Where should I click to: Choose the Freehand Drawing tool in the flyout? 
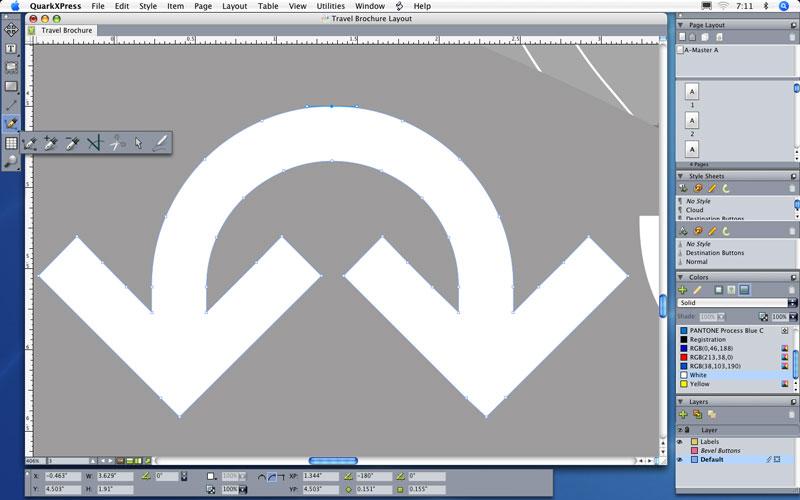tap(160, 143)
